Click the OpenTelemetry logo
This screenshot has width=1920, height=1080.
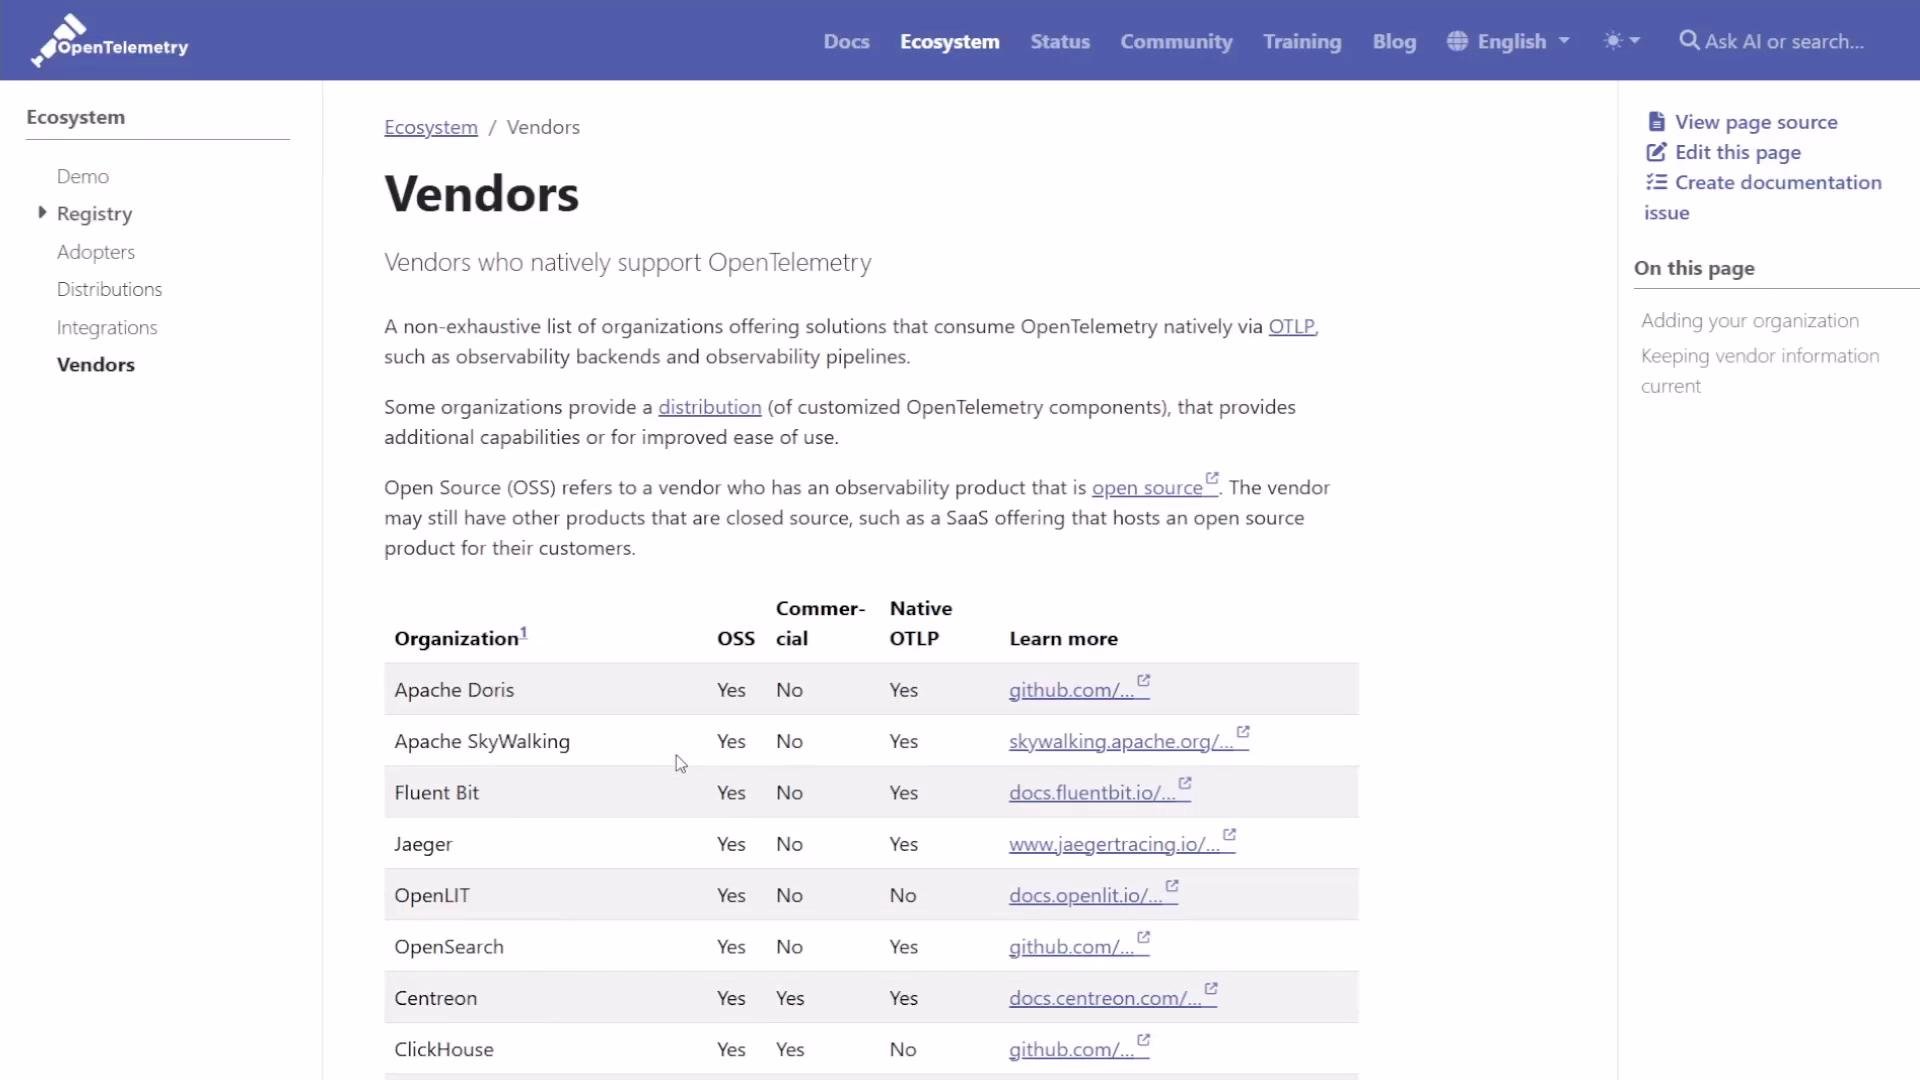point(109,41)
